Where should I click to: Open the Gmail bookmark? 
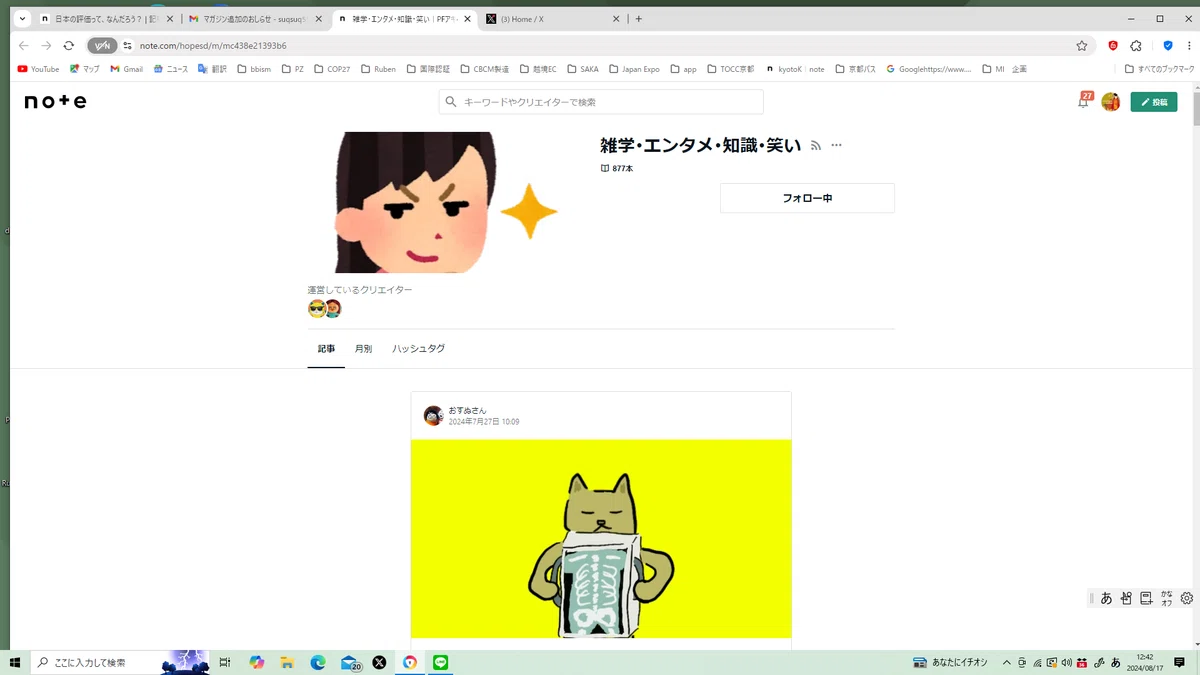[127, 69]
